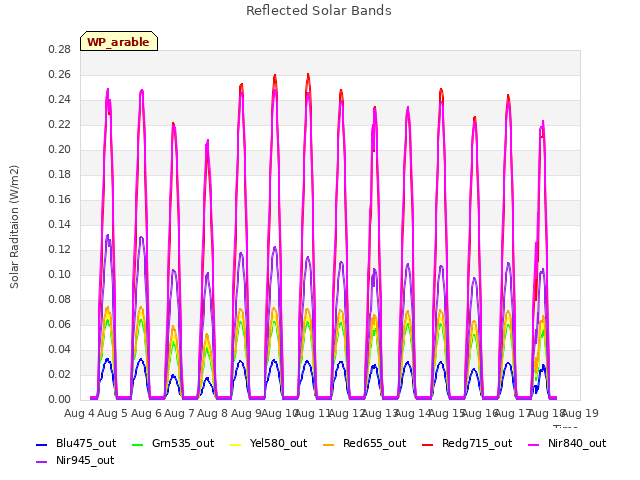
Task: Click the Nir945_out legend entry
Action: (x=75, y=460)
